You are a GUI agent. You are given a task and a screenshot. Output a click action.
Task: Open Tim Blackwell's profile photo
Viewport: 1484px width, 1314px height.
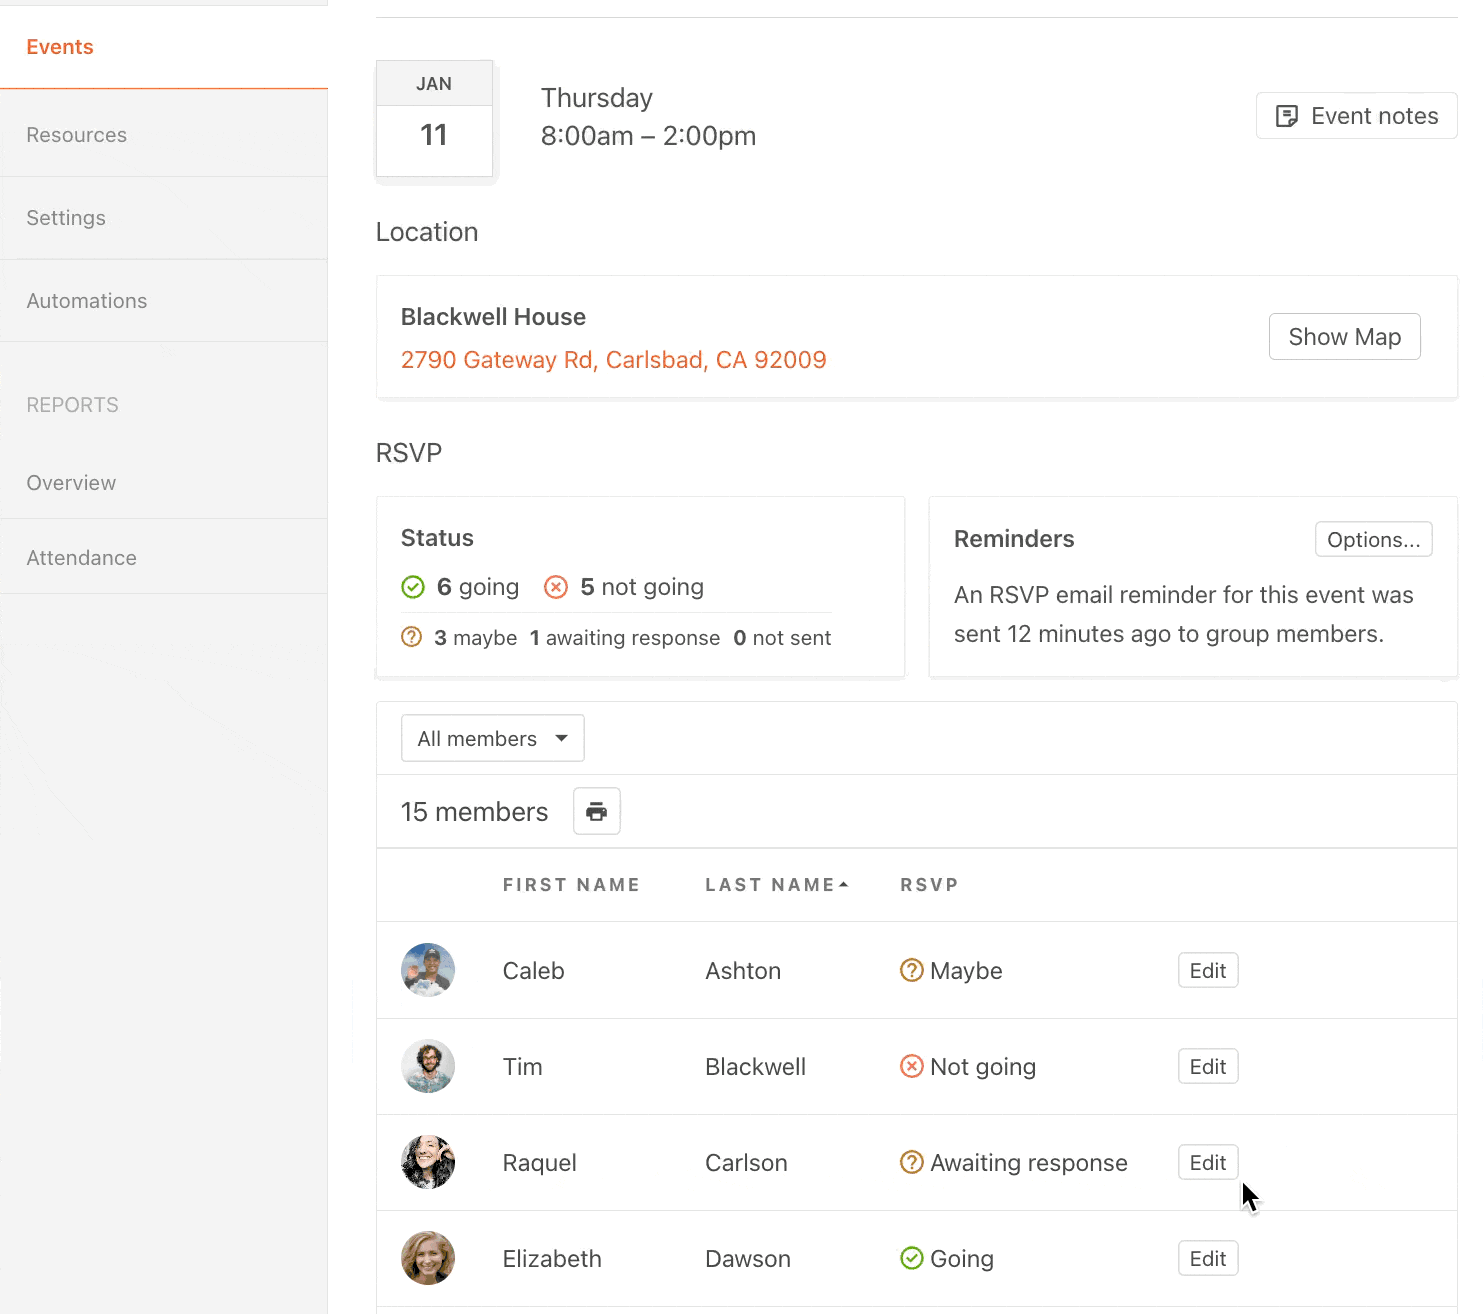pos(428,1066)
